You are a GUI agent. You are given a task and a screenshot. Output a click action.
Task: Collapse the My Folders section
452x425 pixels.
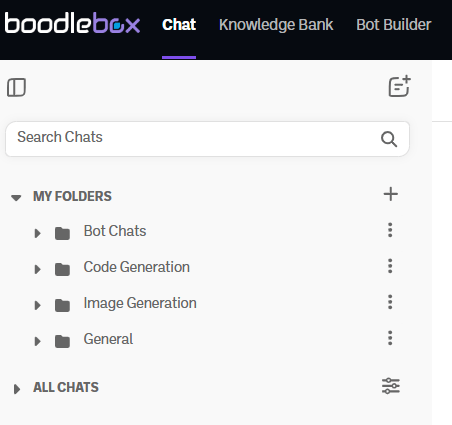tap(16, 197)
